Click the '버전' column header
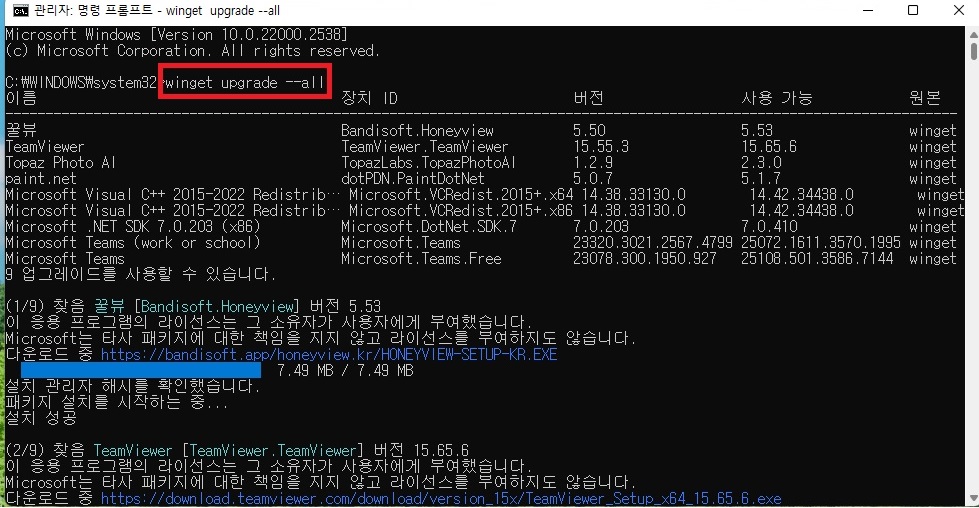The image size is (979, 508). 588,98
